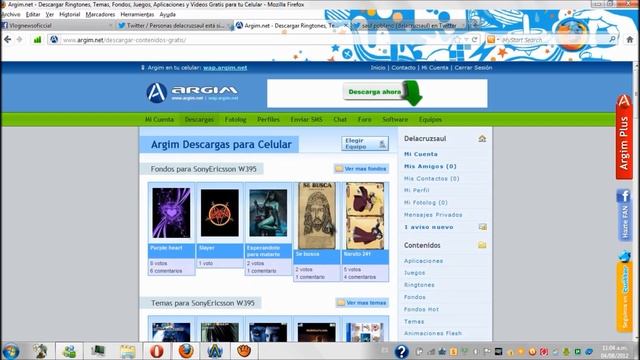640x360 pixels.
Task: Click the Firefox forward arrow
Action: click(x=20, y=40)
